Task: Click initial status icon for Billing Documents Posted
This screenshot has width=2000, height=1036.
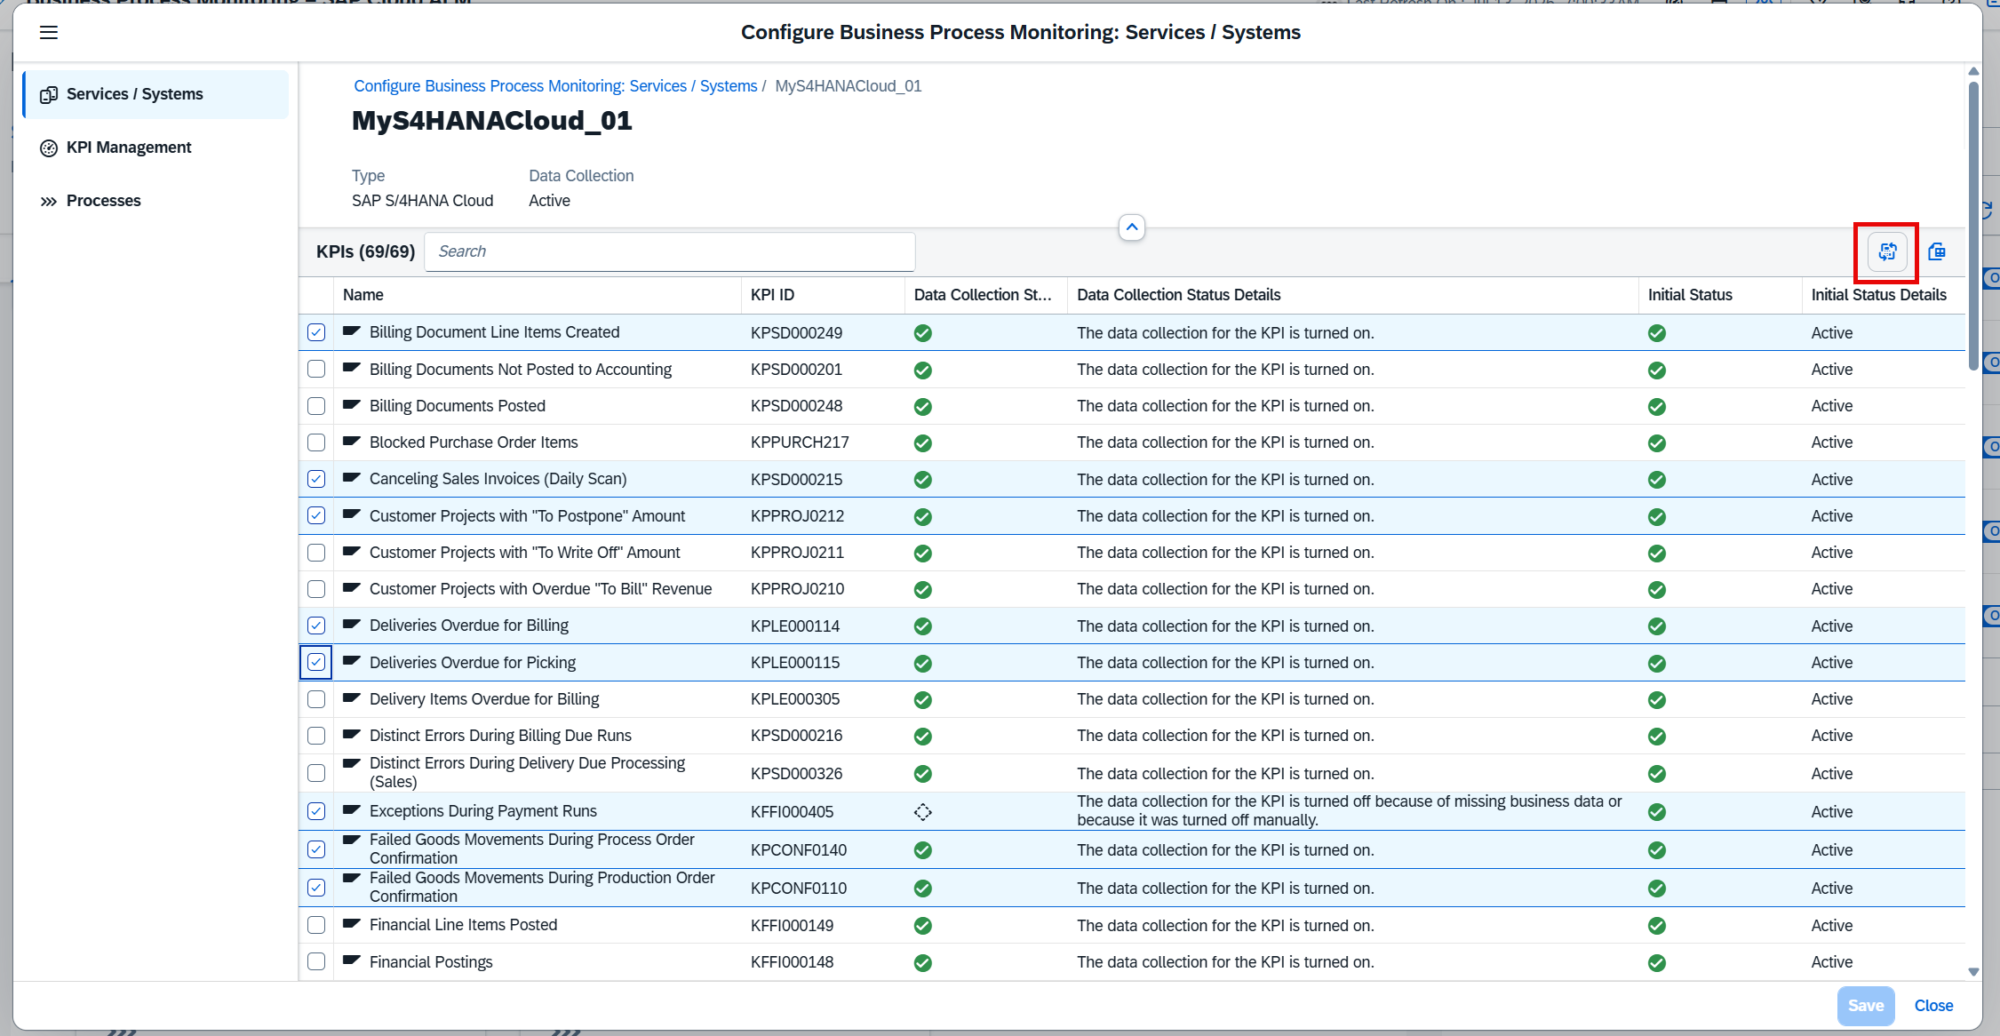Action: 1657,407
